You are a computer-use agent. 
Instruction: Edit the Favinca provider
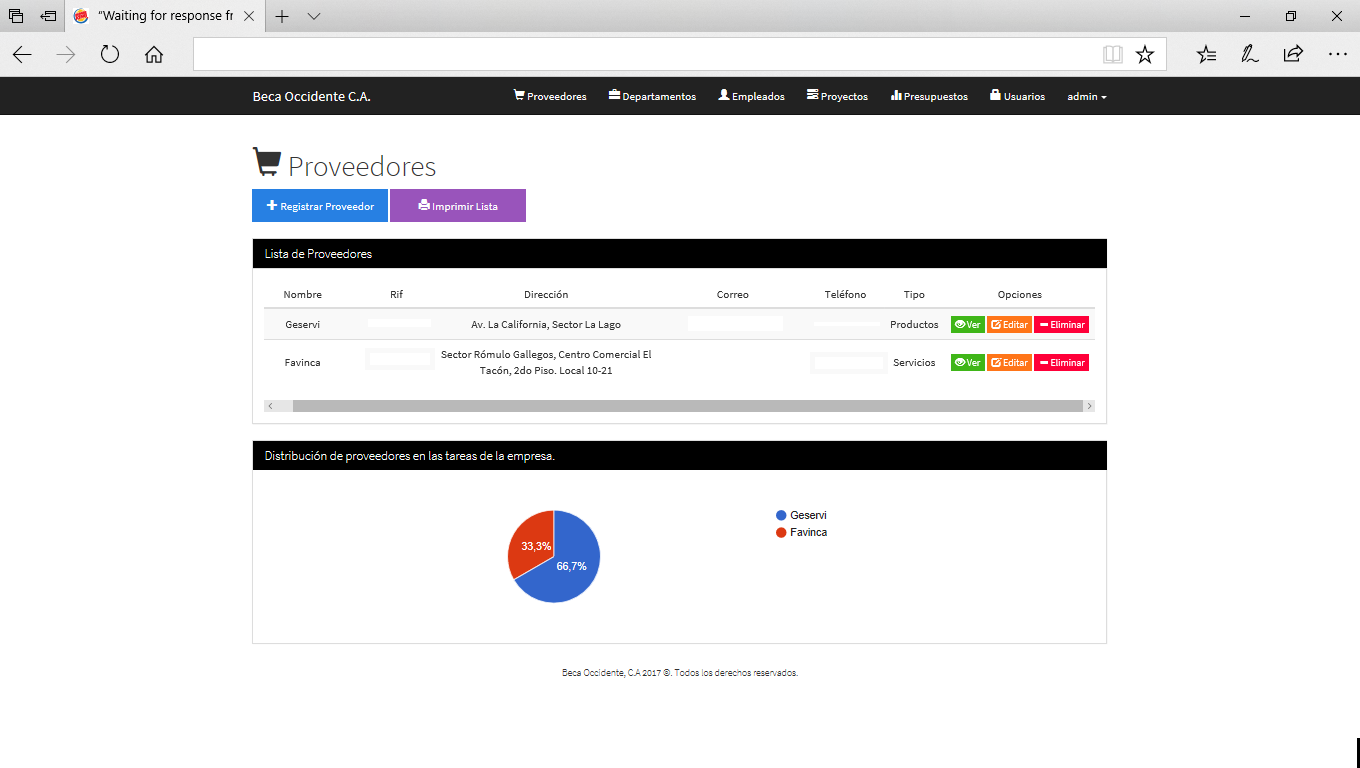(1009, 363)
